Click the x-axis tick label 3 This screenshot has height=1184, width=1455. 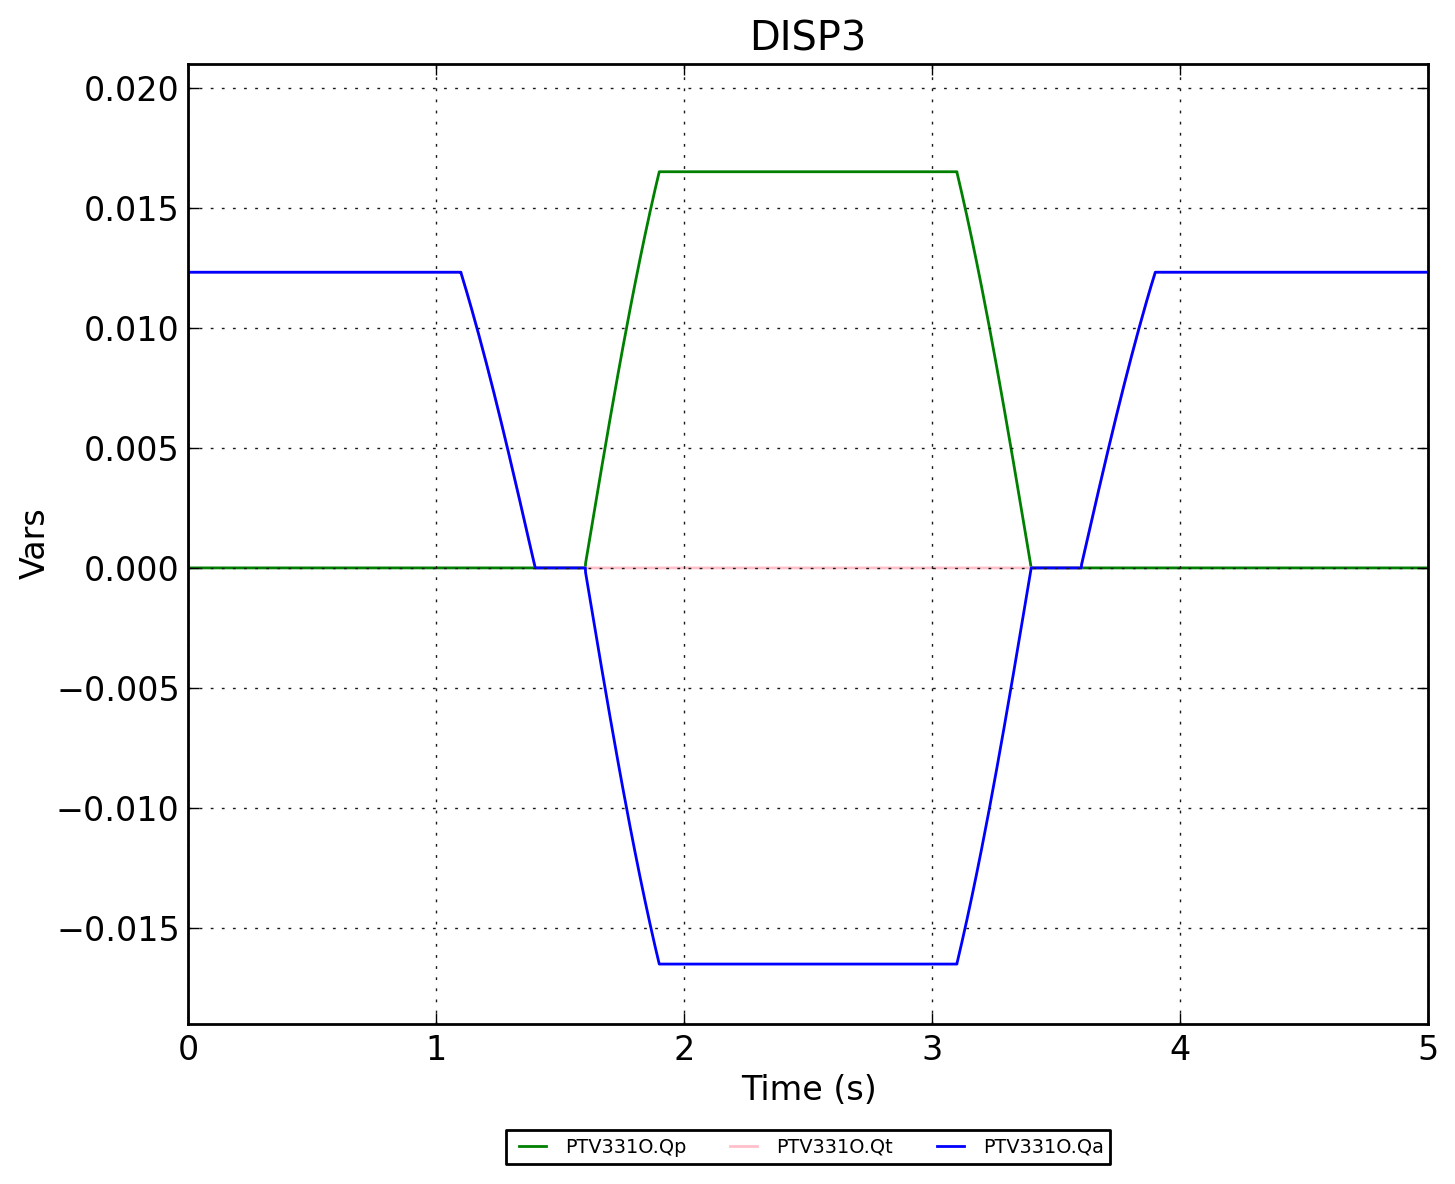coord(932,1049)
